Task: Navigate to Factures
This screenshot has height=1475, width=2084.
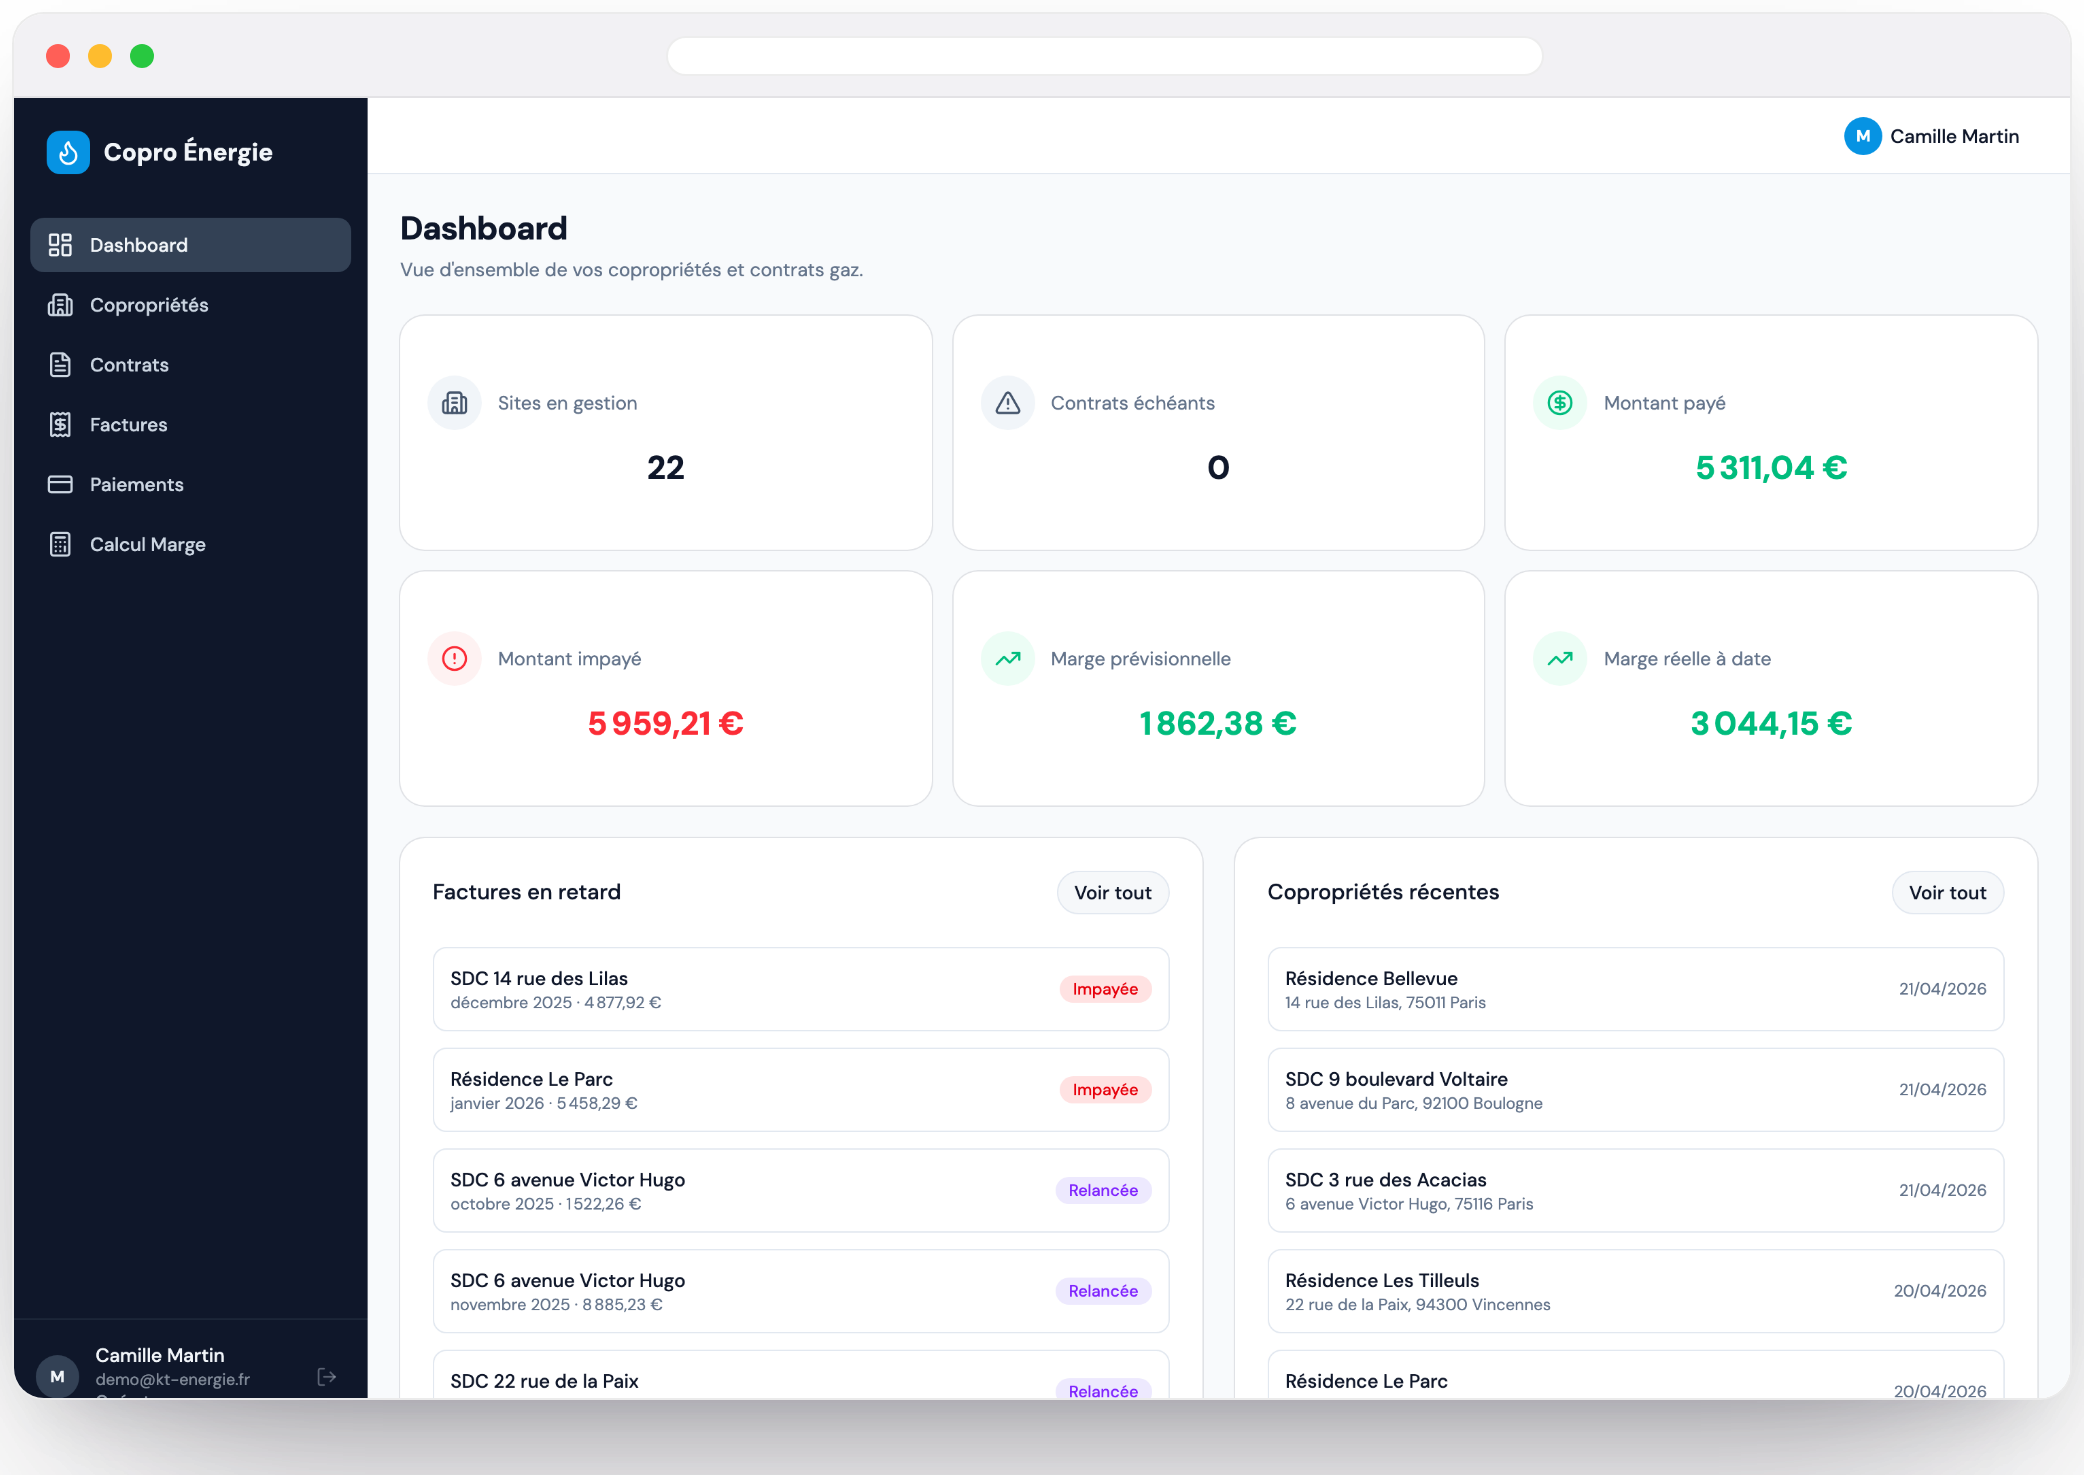Action: point(191,425)
